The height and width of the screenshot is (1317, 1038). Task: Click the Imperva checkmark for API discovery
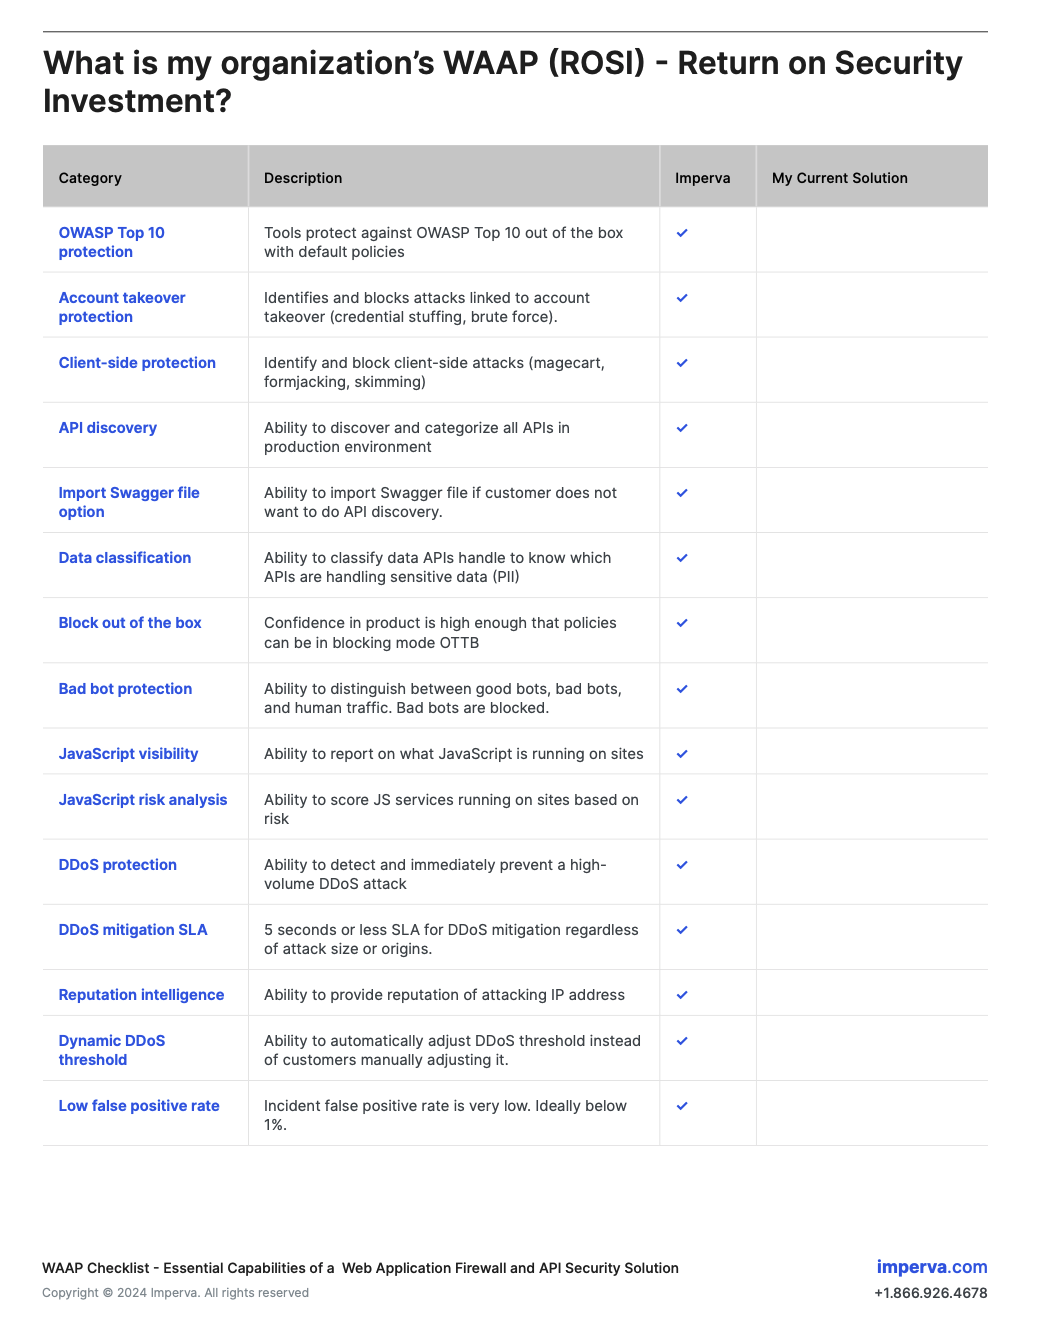tap(682, 428)
